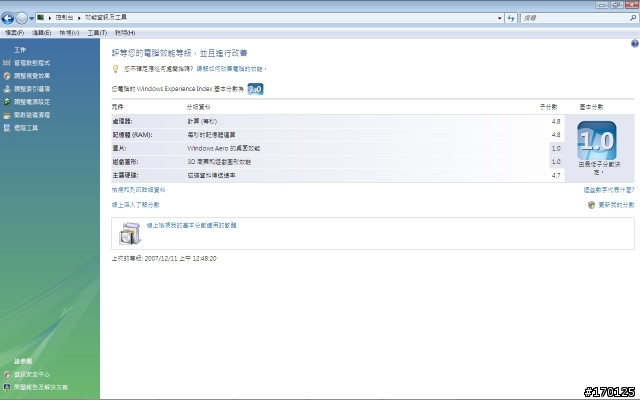Expand the breadcrumb arrow after 控制台

pyautogui.click(x=79, y=18)
